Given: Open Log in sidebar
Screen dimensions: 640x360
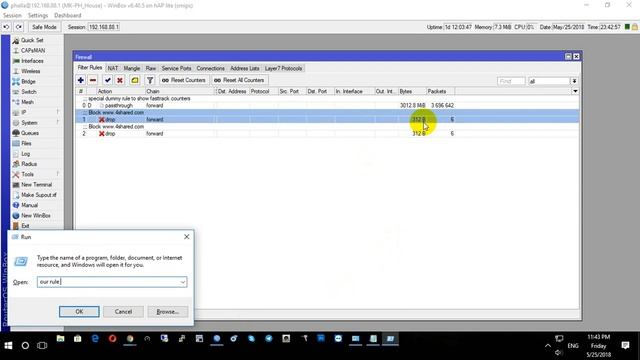Looking at the screenshot, I should tap(25, 154).
